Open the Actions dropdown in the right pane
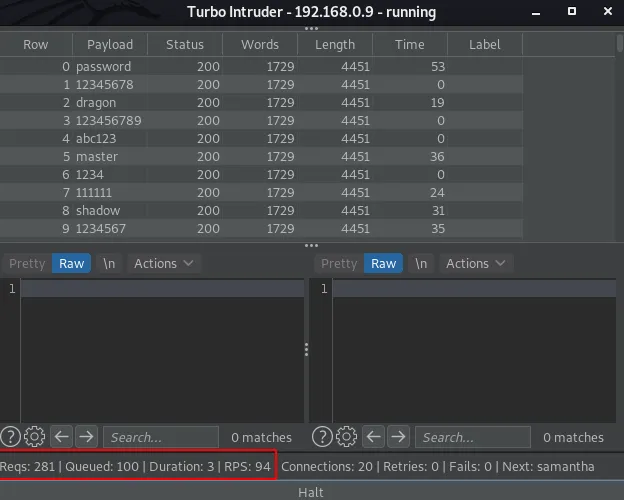 (x=476, y=264)
